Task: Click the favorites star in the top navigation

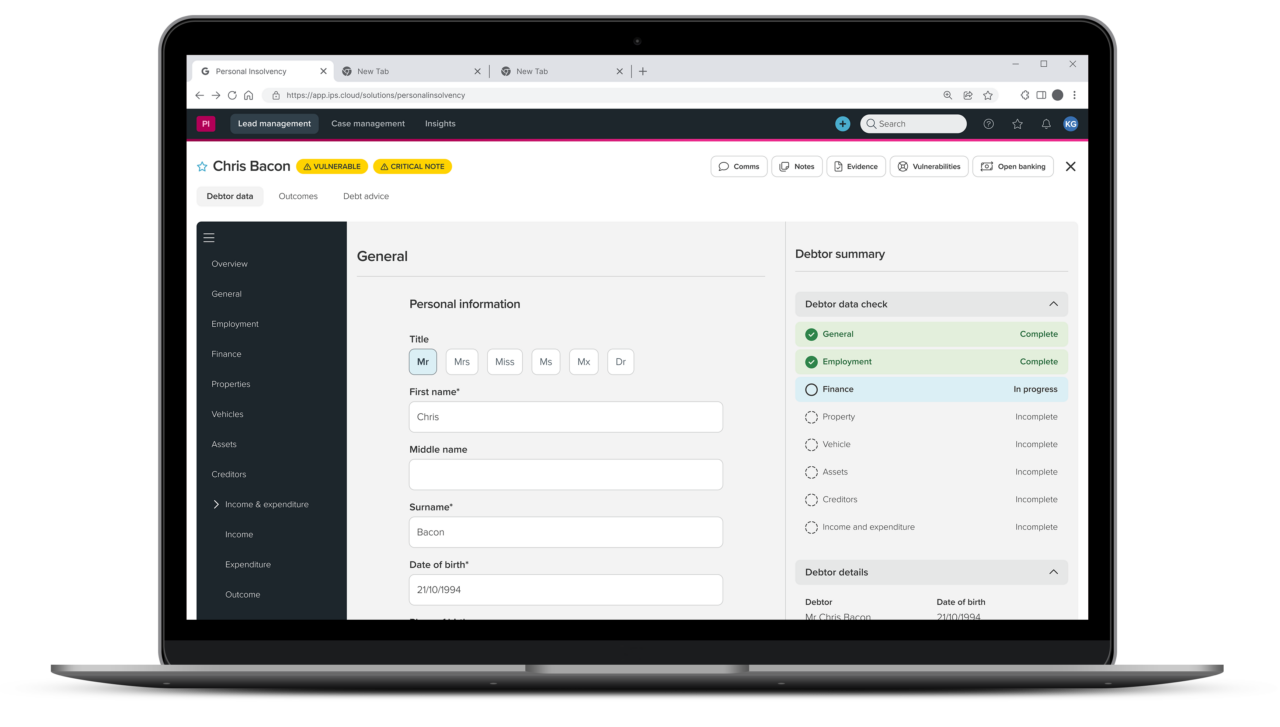Action: coord(1017,124)
